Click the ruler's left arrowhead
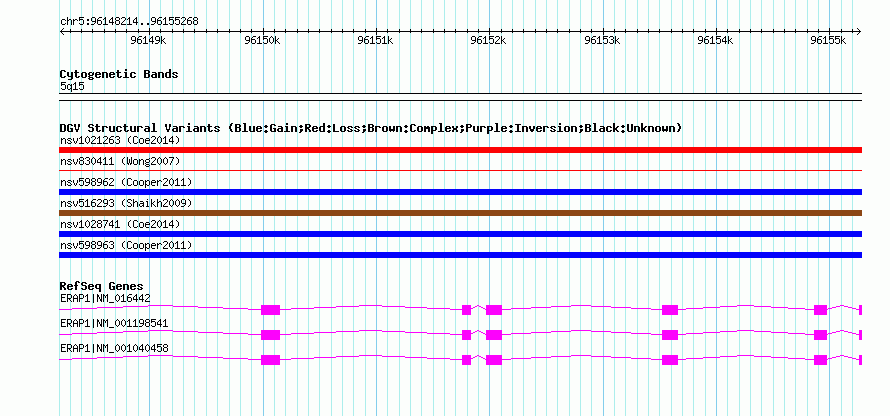This screenshot has height=416, width=890. pyautogui.click(x=62, y=31)
